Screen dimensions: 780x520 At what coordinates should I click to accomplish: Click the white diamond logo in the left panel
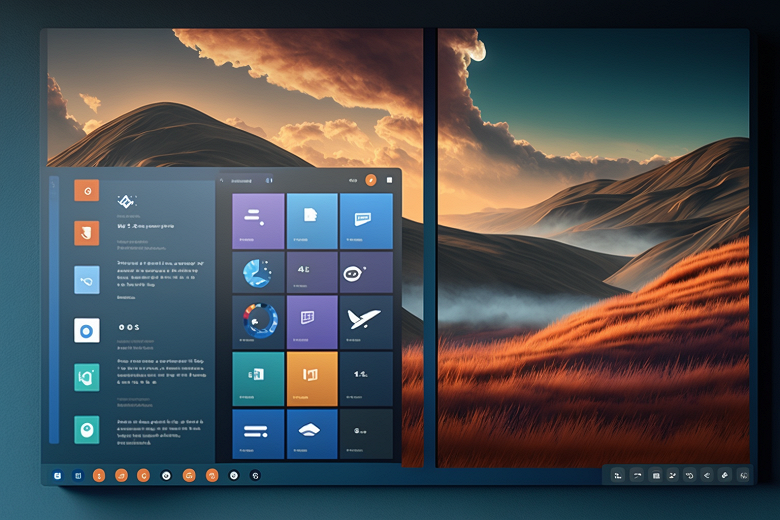[x=126, y=202]
